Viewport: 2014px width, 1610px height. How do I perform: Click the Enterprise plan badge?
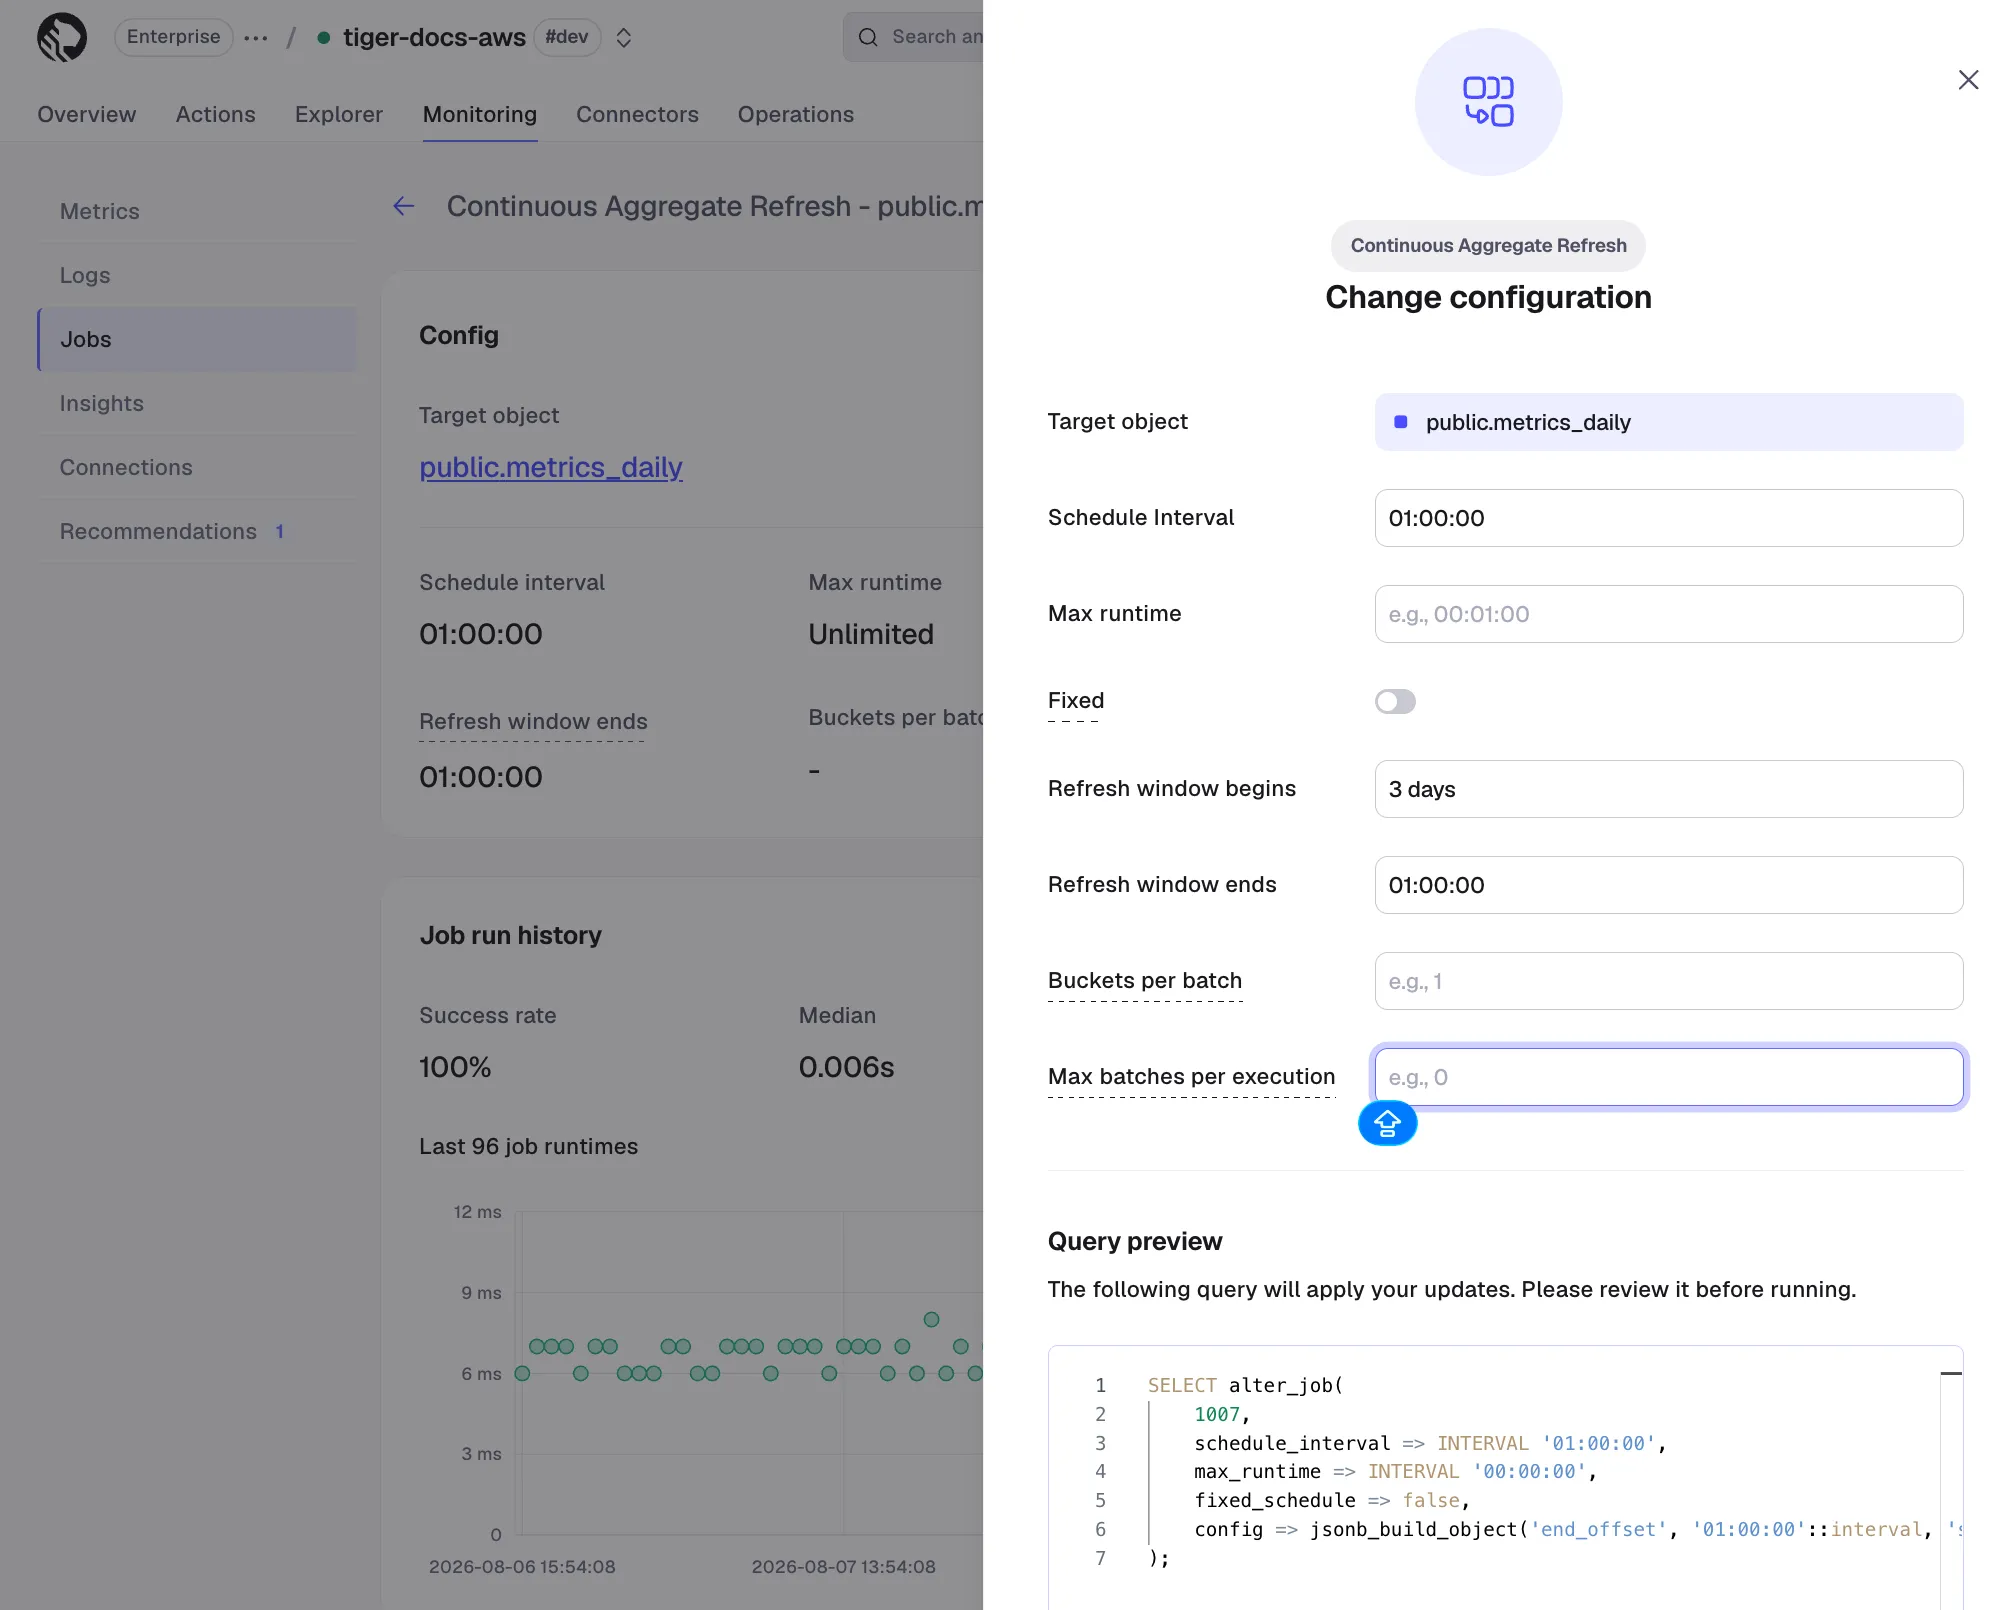[173, 37]
